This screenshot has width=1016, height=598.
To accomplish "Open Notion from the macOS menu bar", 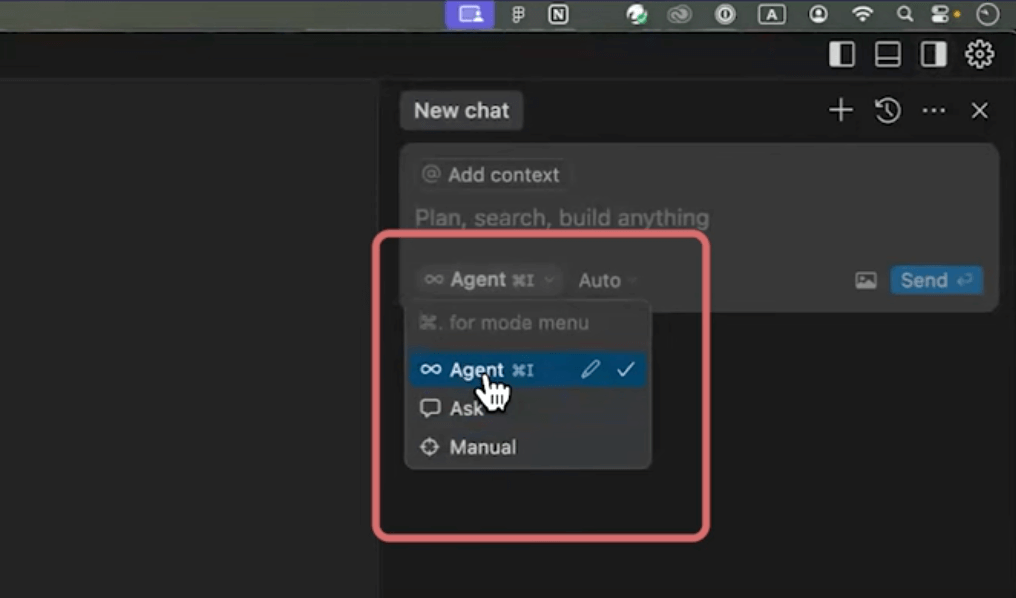I will pos(559,14).
